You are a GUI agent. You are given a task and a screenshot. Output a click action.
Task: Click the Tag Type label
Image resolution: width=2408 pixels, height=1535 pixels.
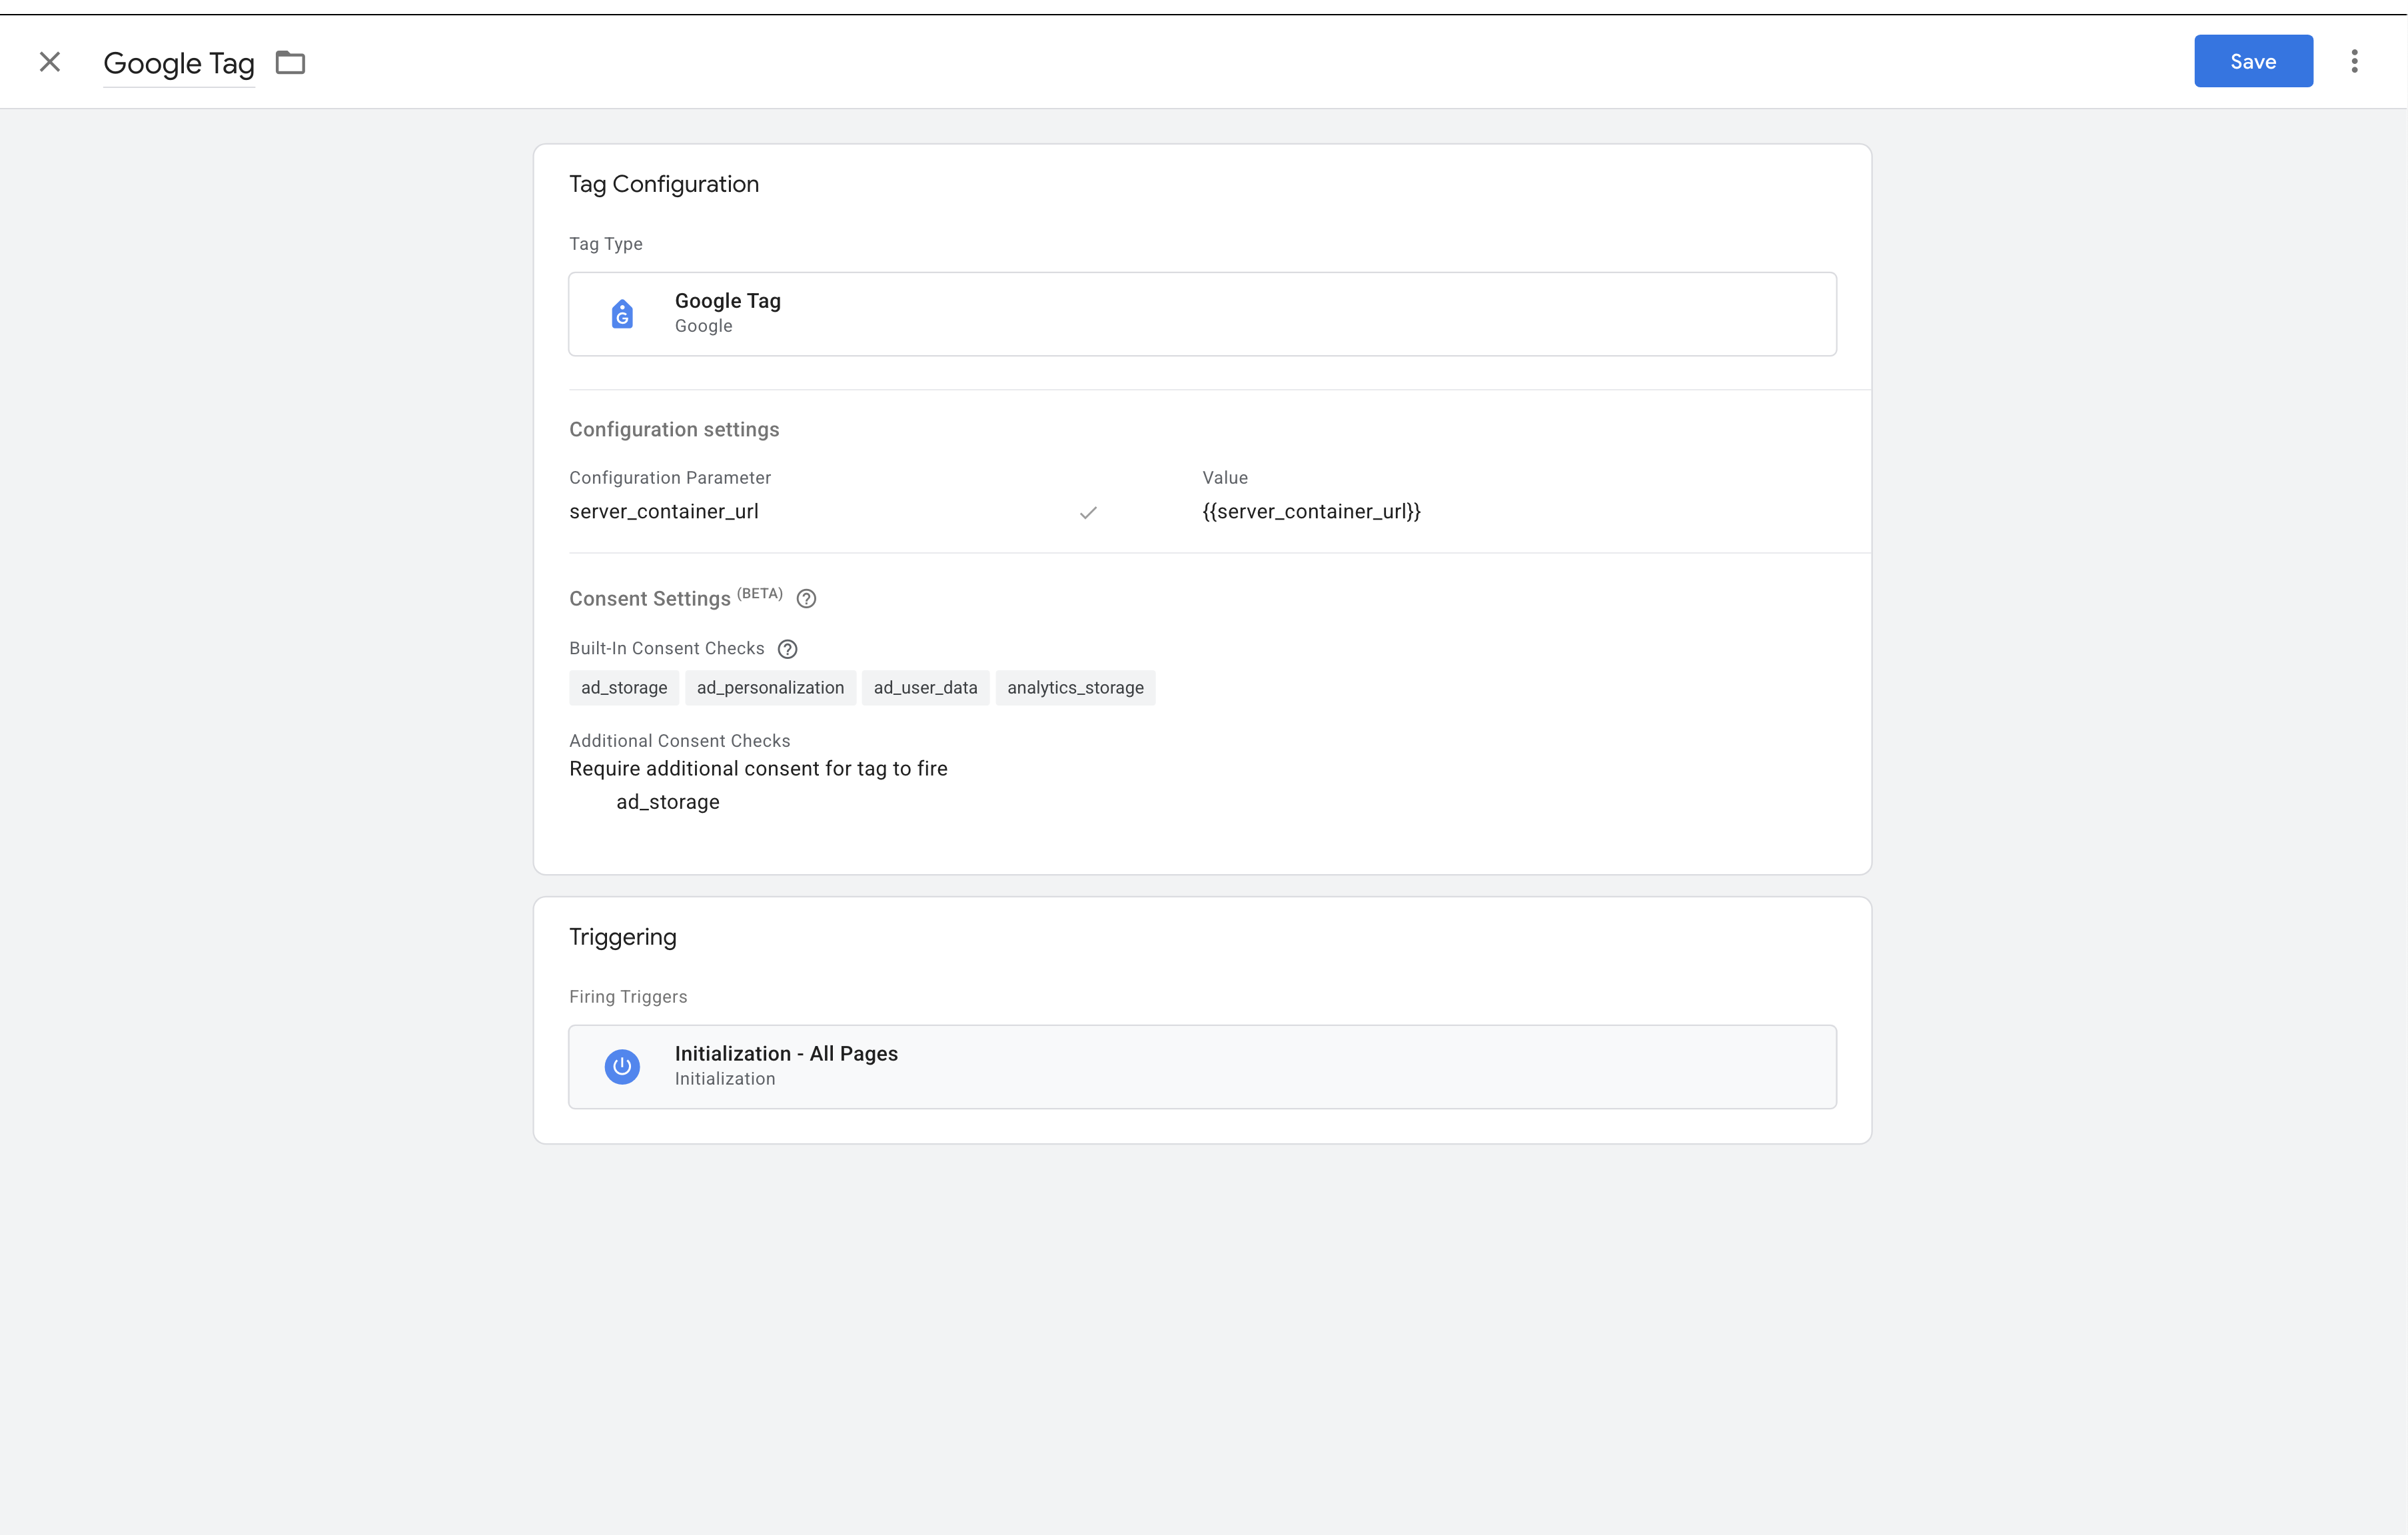coord(605,244)
